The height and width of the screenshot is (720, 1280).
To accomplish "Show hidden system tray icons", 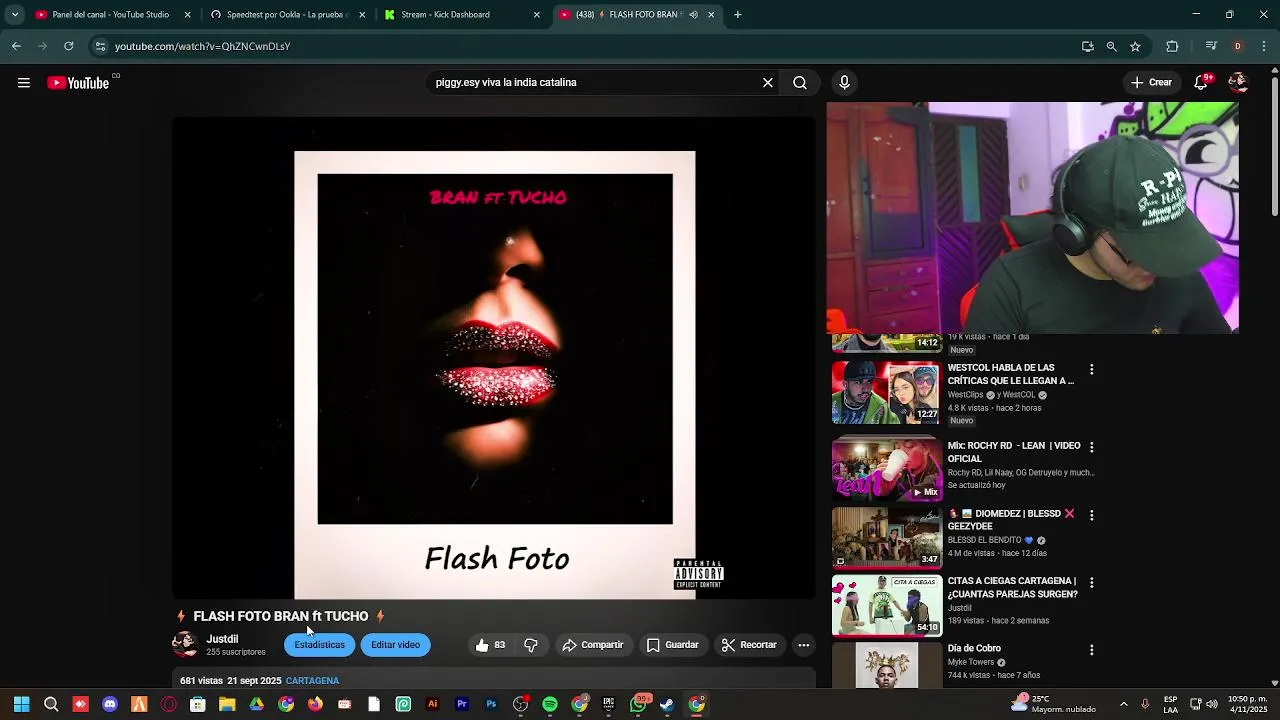I will (1123, 704).
